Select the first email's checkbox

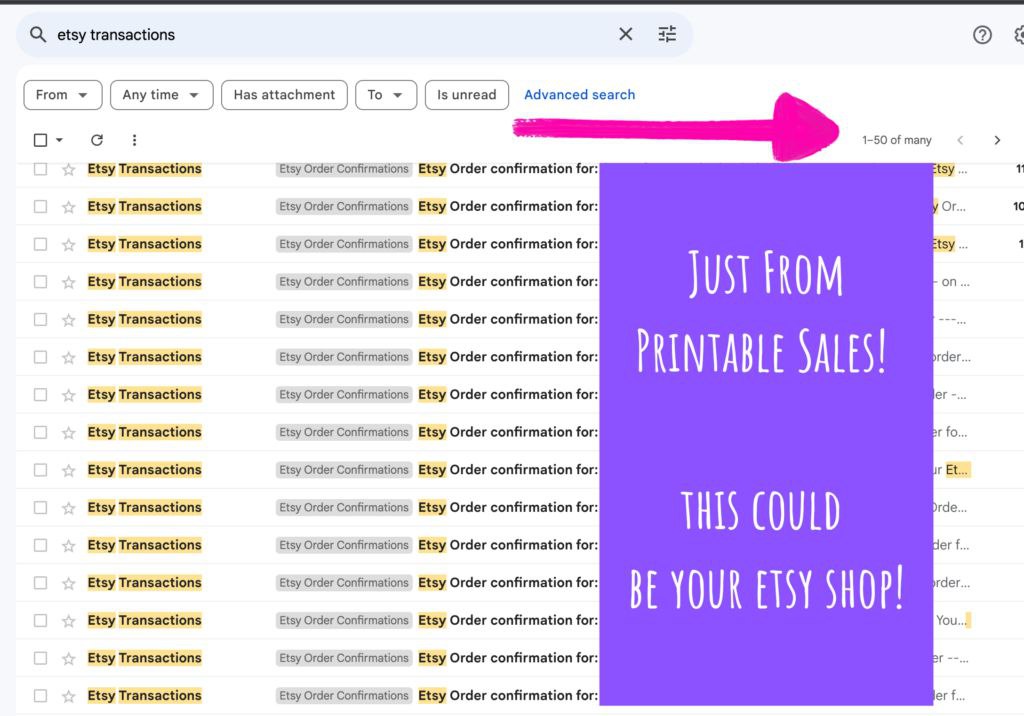tap(41, 168)
